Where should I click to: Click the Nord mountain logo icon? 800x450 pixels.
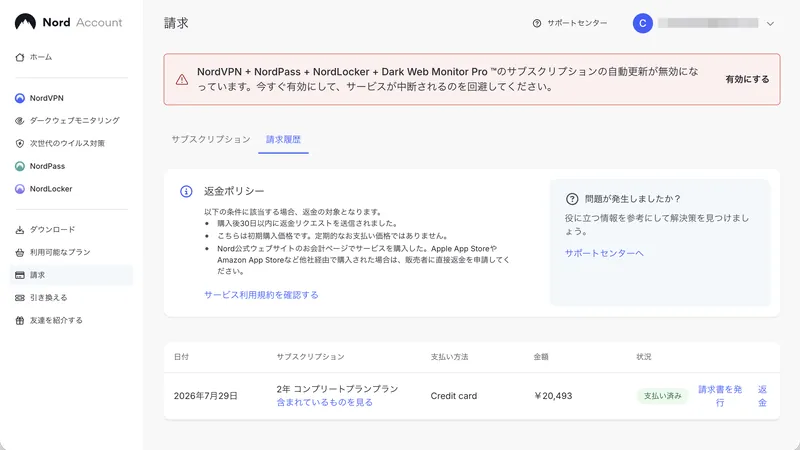[25, 22]
